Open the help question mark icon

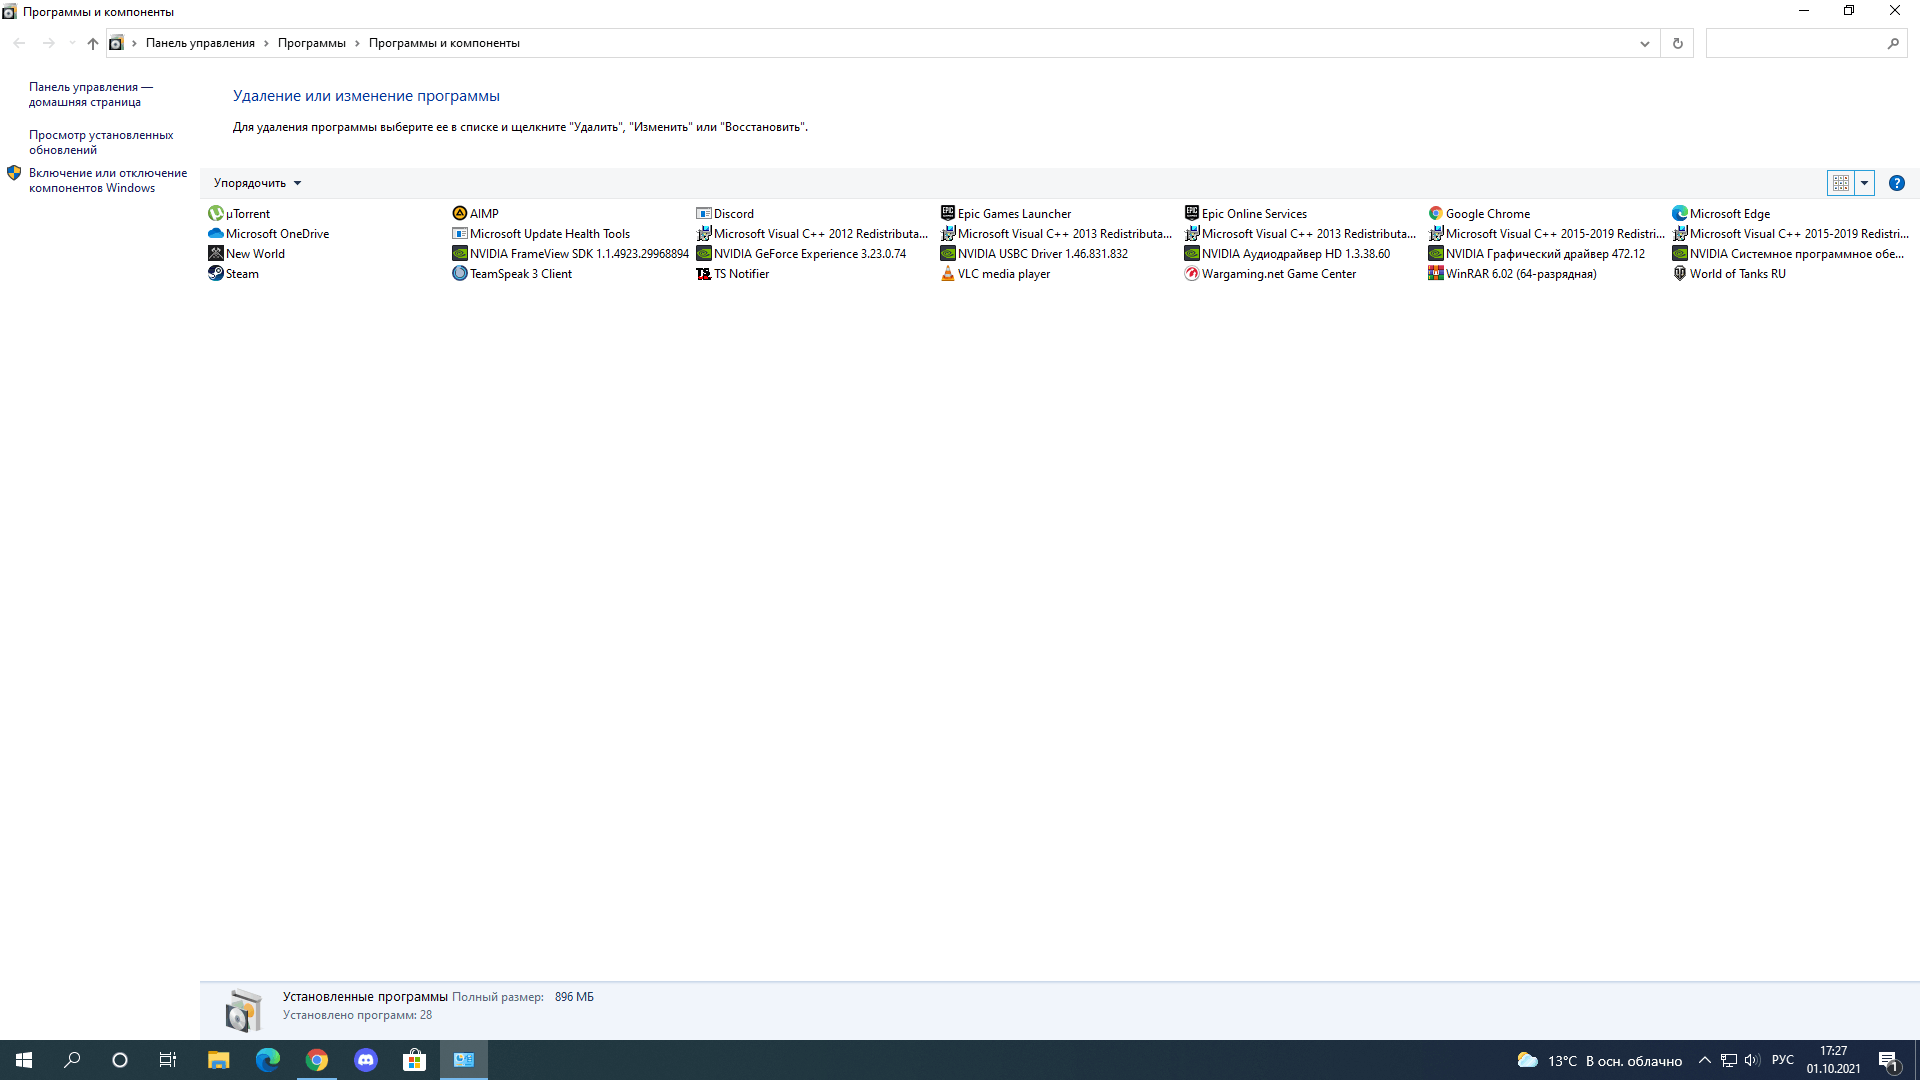[1896, 183]
